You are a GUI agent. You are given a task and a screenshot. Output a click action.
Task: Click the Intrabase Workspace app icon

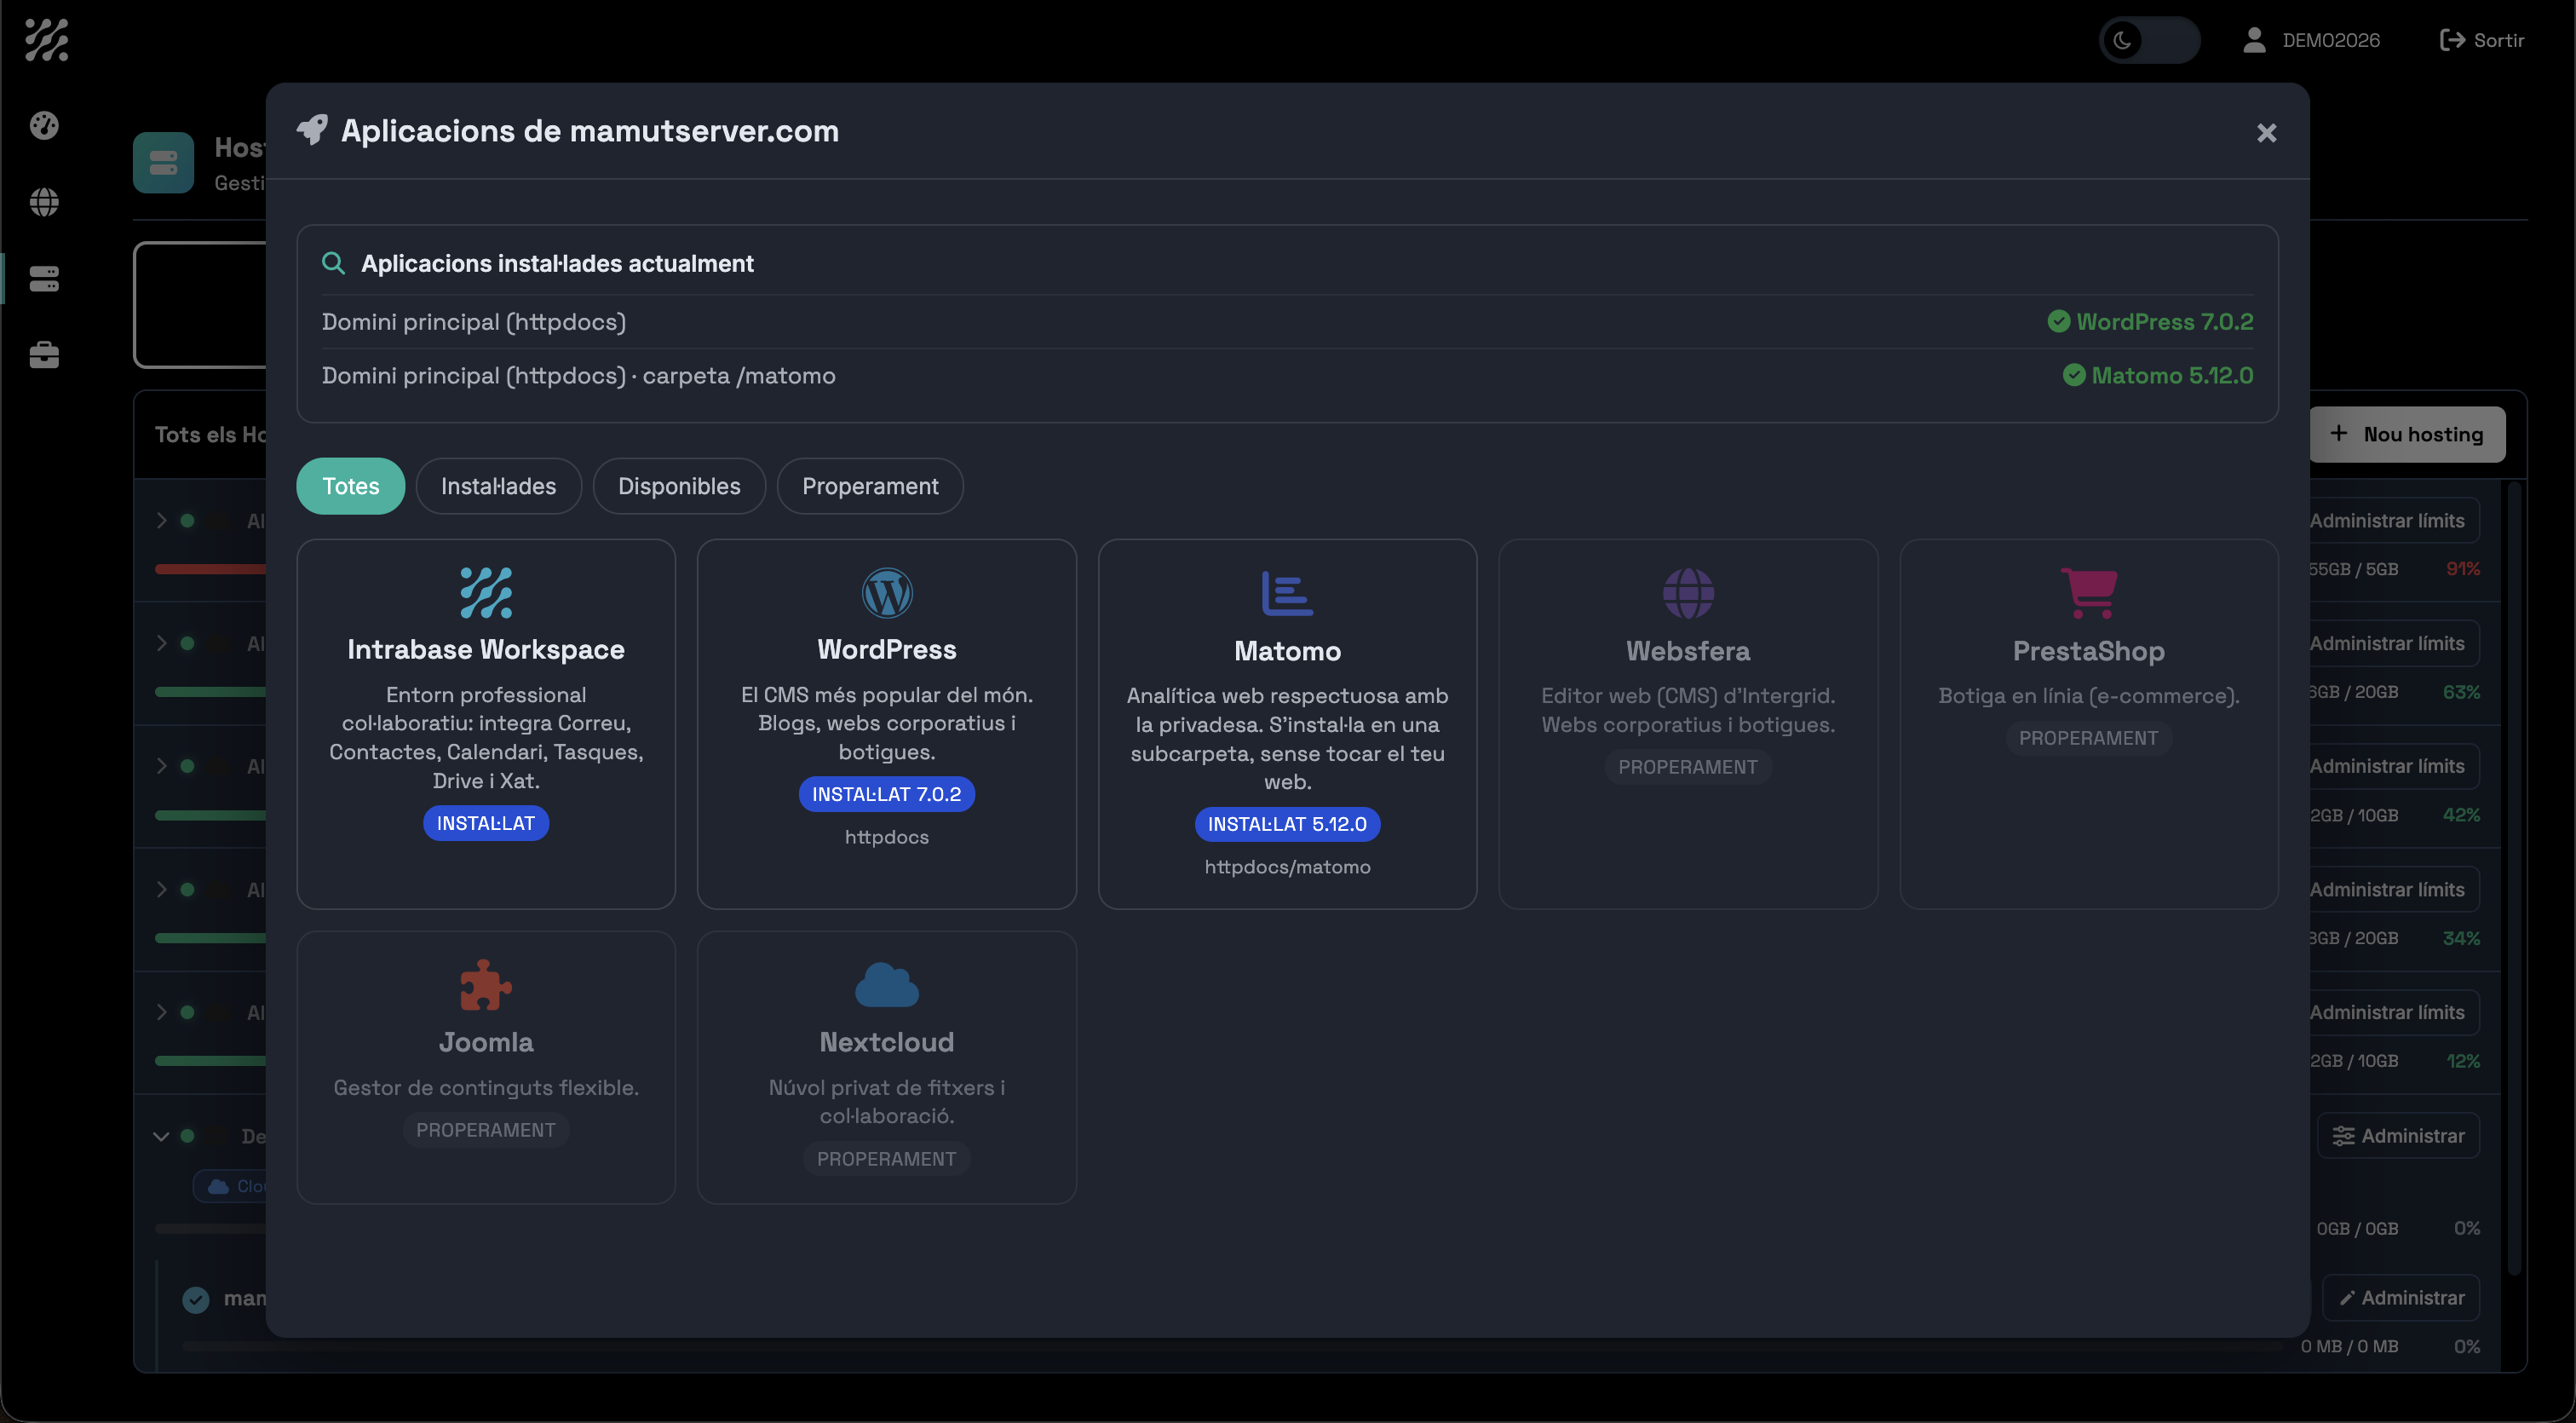[486, 593]
